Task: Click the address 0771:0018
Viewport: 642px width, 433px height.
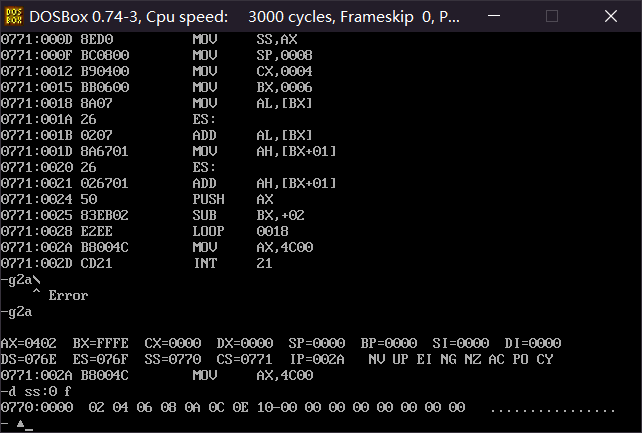Action: (x=36, y=103)
